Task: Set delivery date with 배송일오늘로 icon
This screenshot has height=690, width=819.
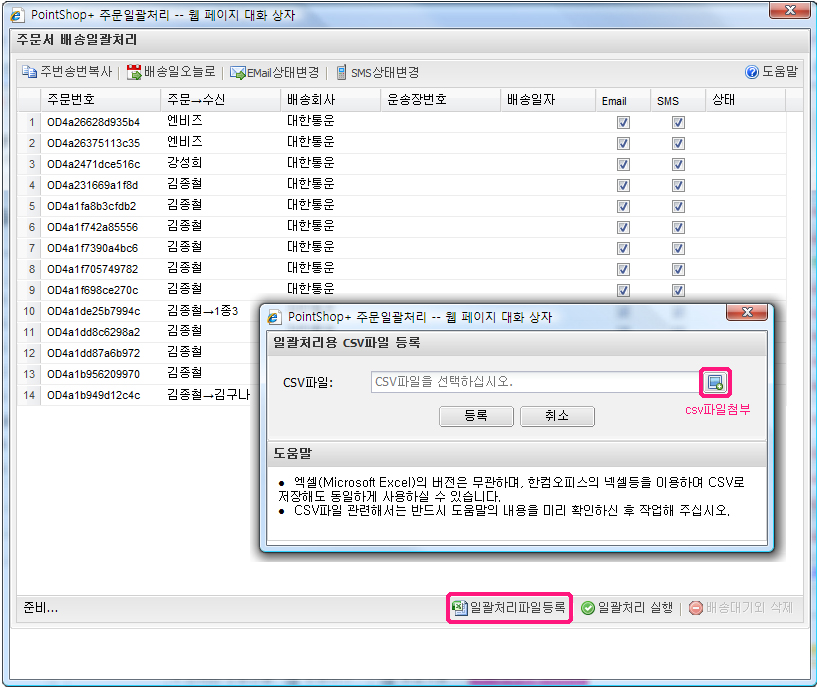Action: tap(134, 72)
